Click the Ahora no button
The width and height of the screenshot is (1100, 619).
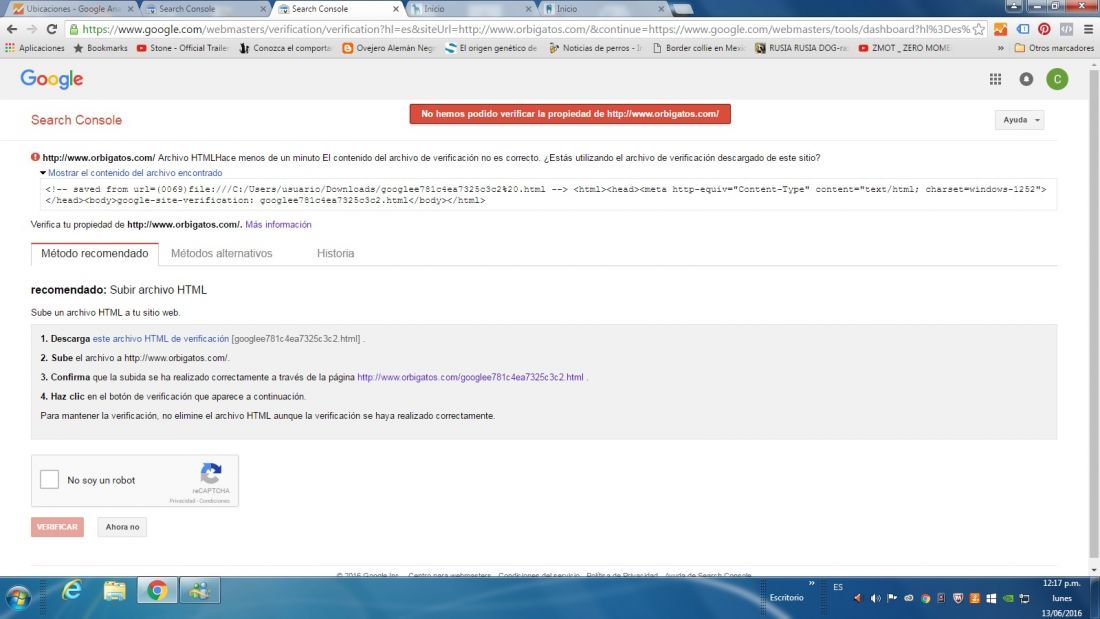pyautogui.click(x=122, y=526)
